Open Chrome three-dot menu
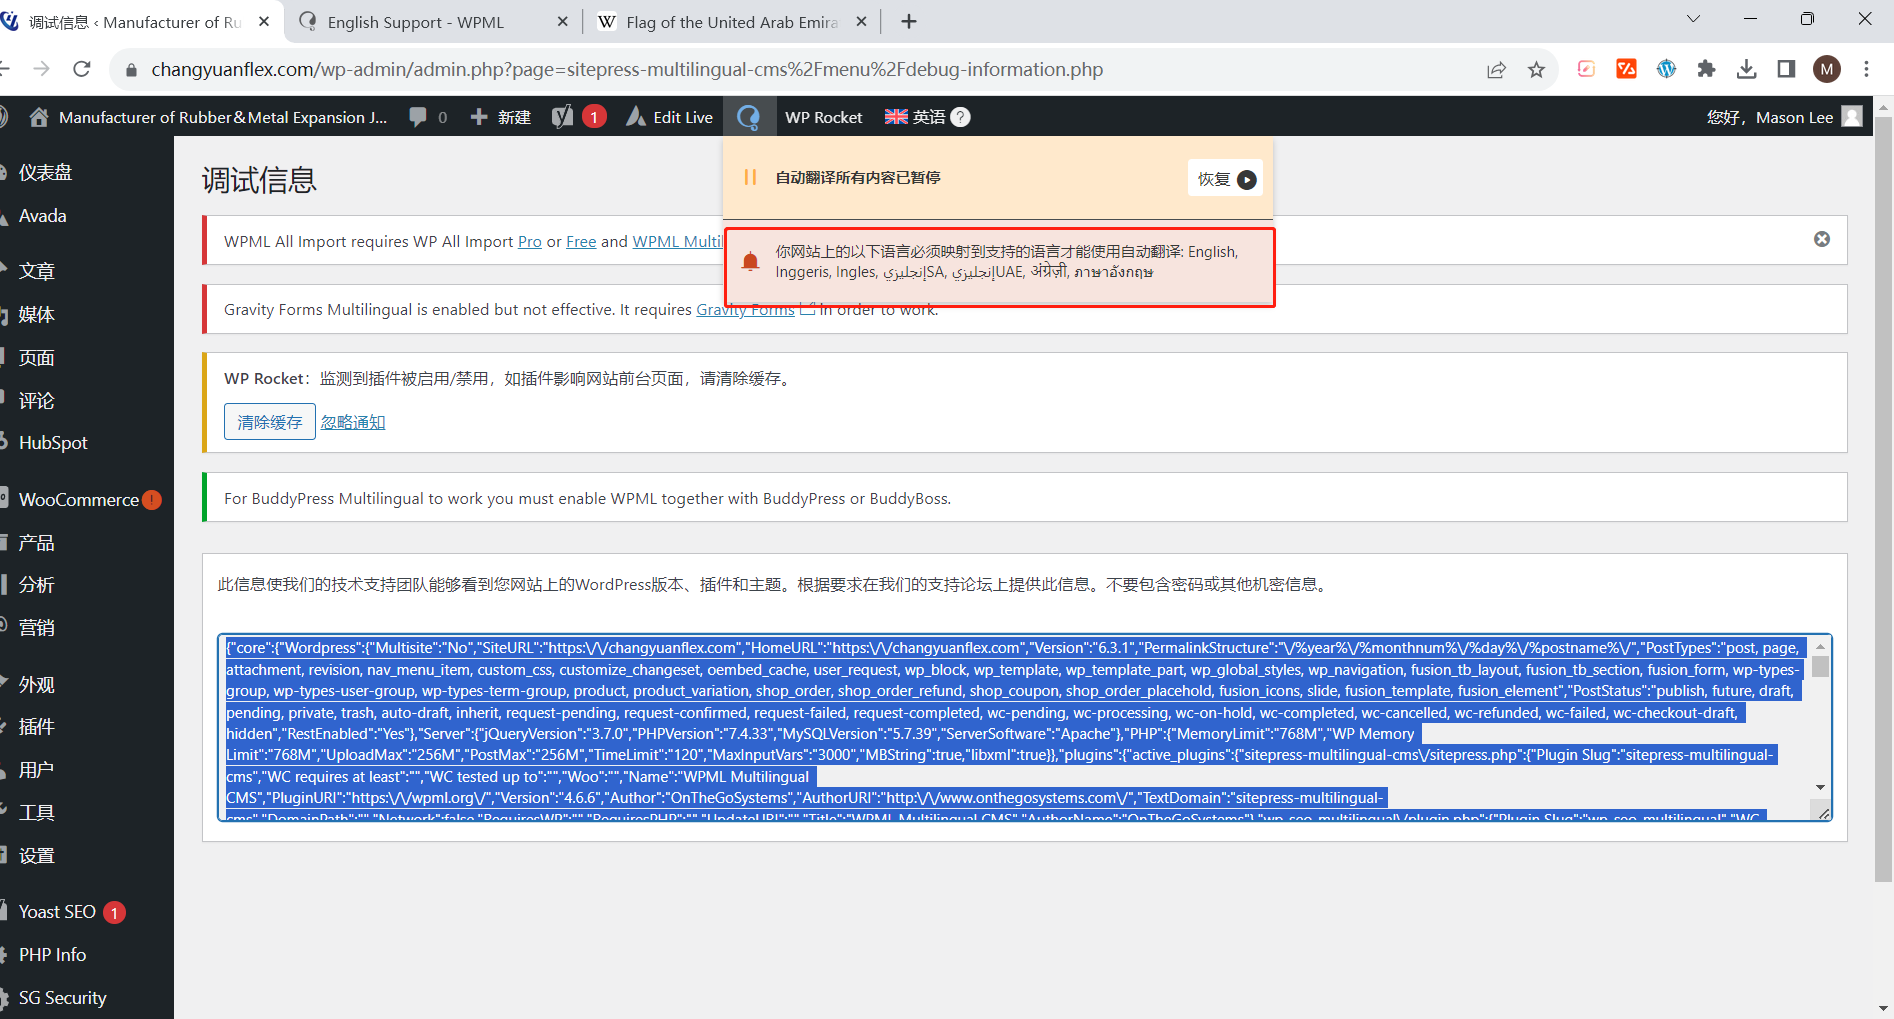Image resolution: width=1894 pixels, height=1019 pixels. (x=1866, y=69)
